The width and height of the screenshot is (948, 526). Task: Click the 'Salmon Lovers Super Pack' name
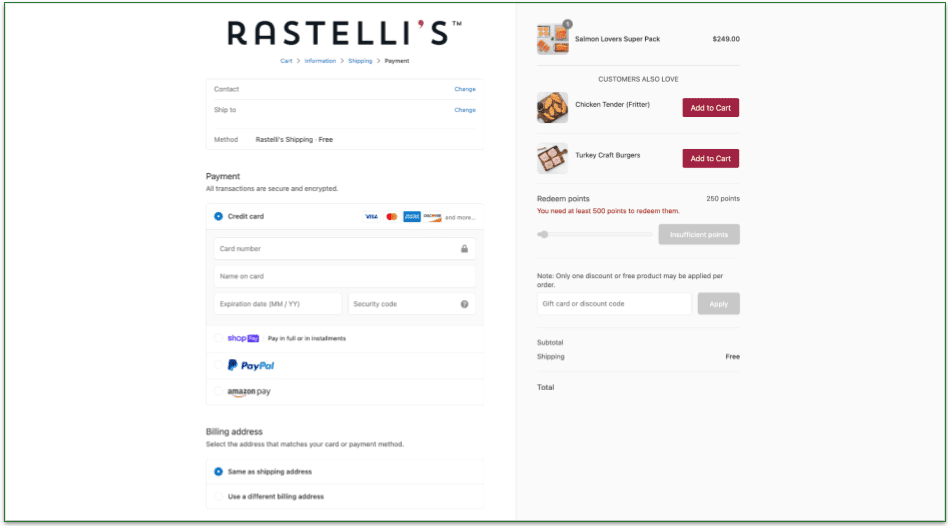click(x=617, y=39)
